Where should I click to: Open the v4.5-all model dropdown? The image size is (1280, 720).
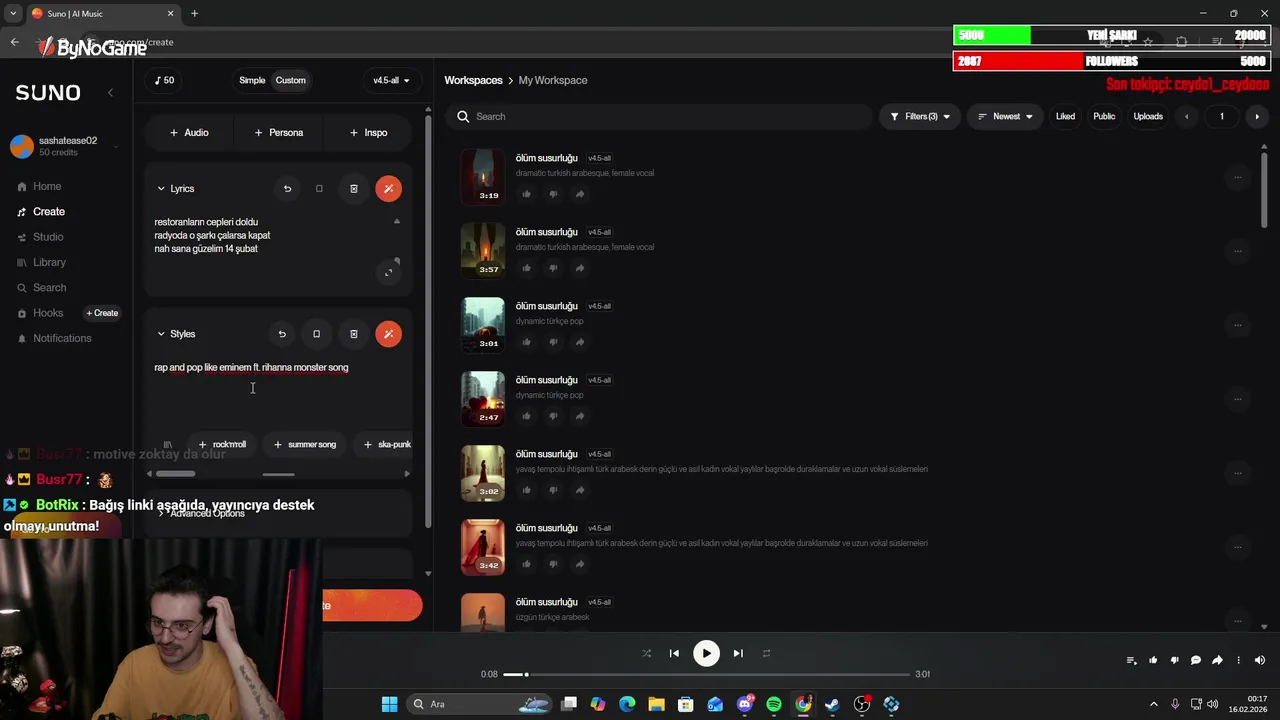[x=391, y=80]
